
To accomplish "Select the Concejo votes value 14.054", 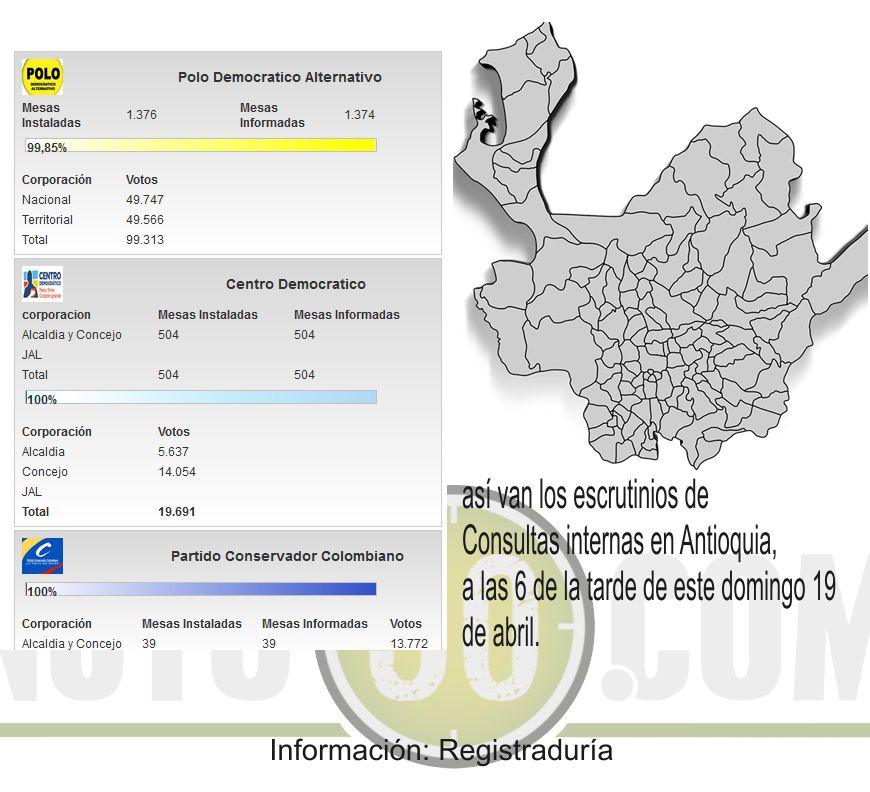I will click(177, 472).
